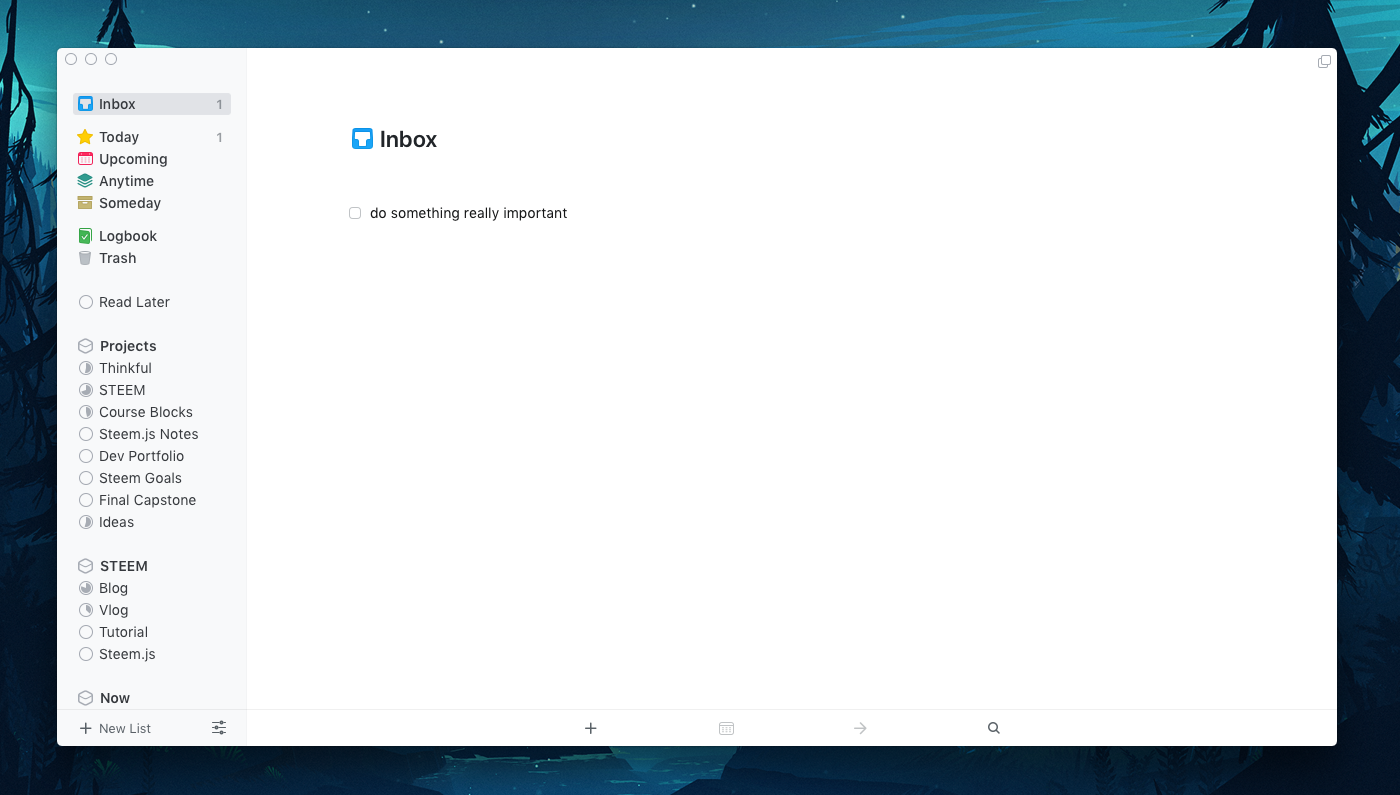View the Logbook of completed items
Screen dimensions: 1400x795
pos(152,236)
